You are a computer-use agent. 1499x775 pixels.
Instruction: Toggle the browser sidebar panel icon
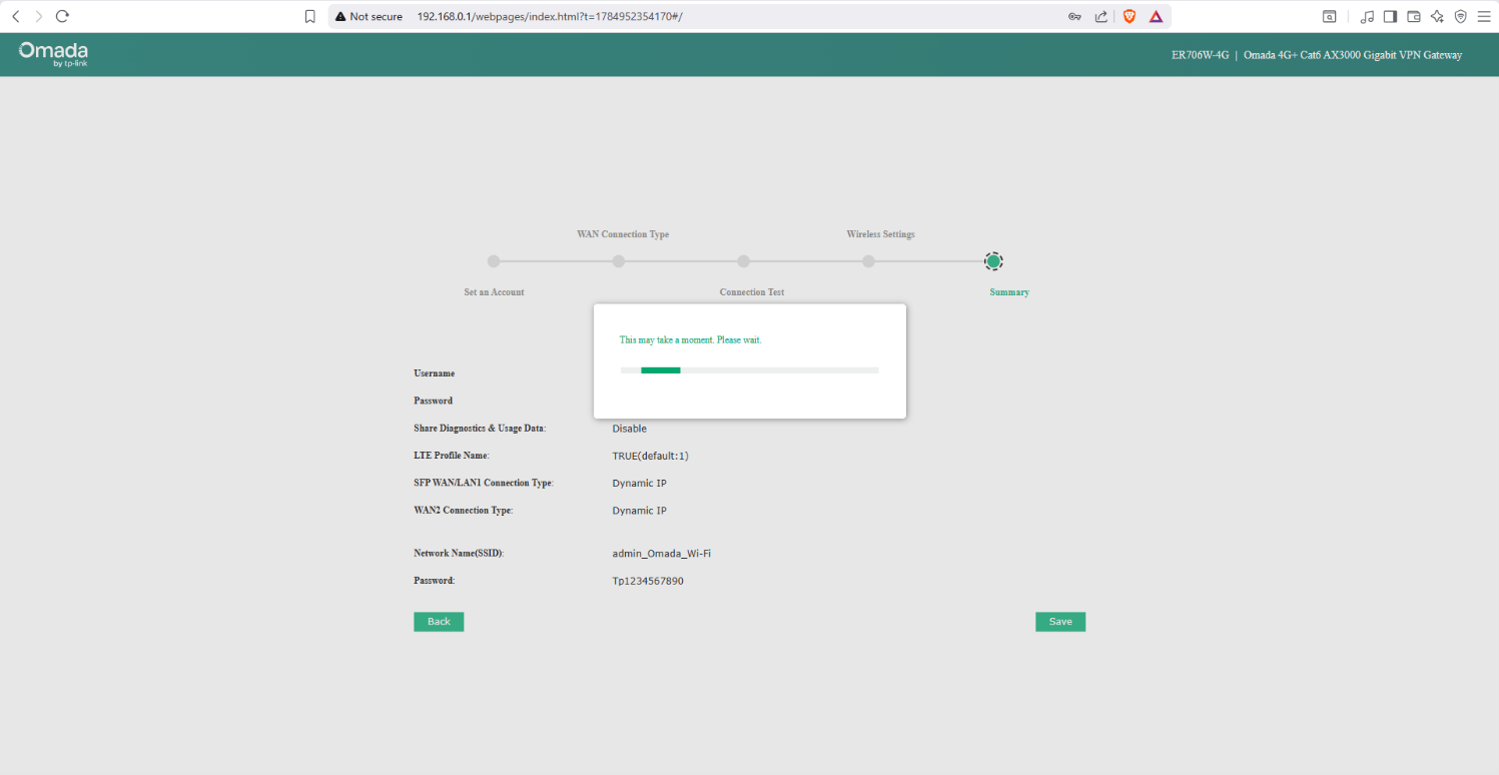pyautogui.click(x=1390, y=16)
